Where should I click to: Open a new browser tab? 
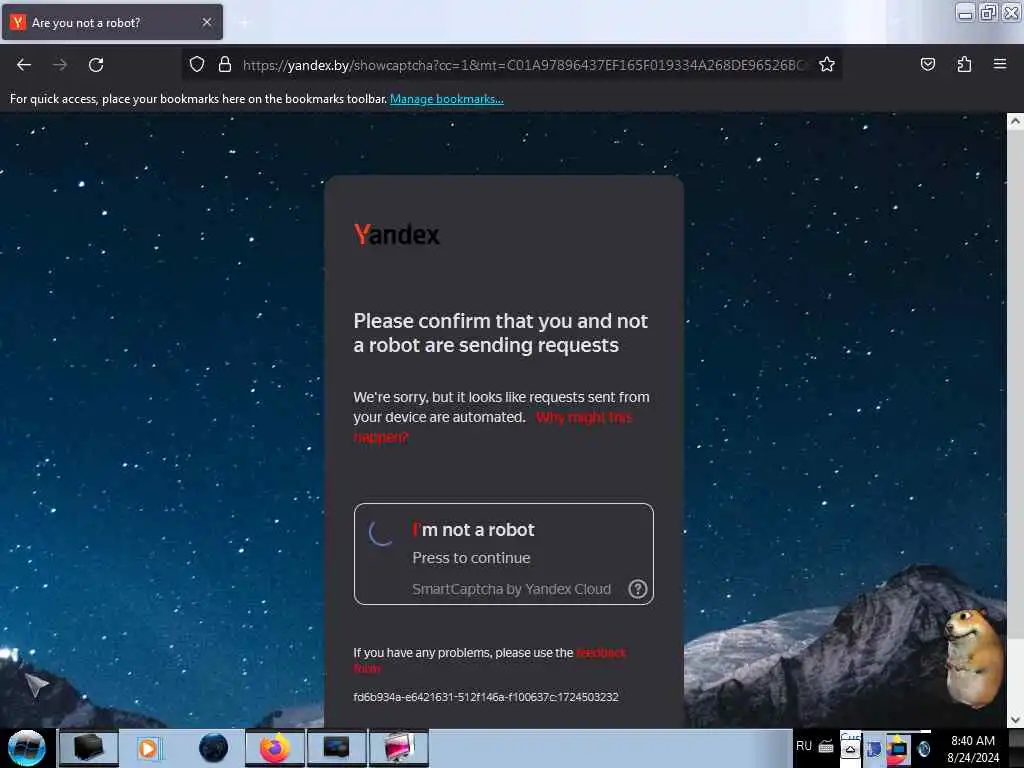tap(244, 23)
